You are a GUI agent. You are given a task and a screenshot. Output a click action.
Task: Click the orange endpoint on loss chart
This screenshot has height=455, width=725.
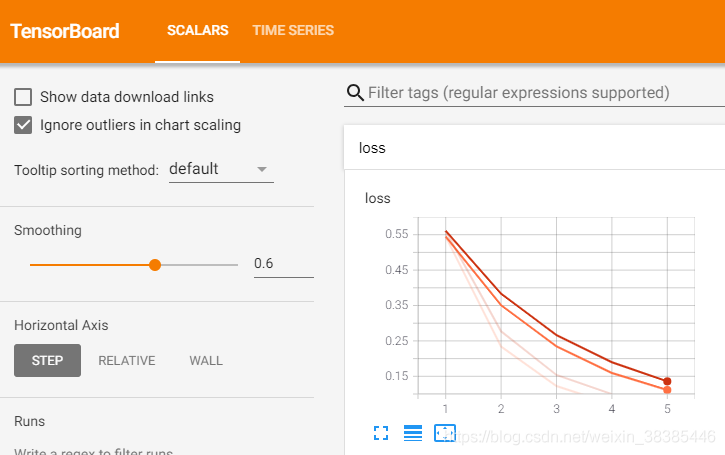[x=667, y=390]
